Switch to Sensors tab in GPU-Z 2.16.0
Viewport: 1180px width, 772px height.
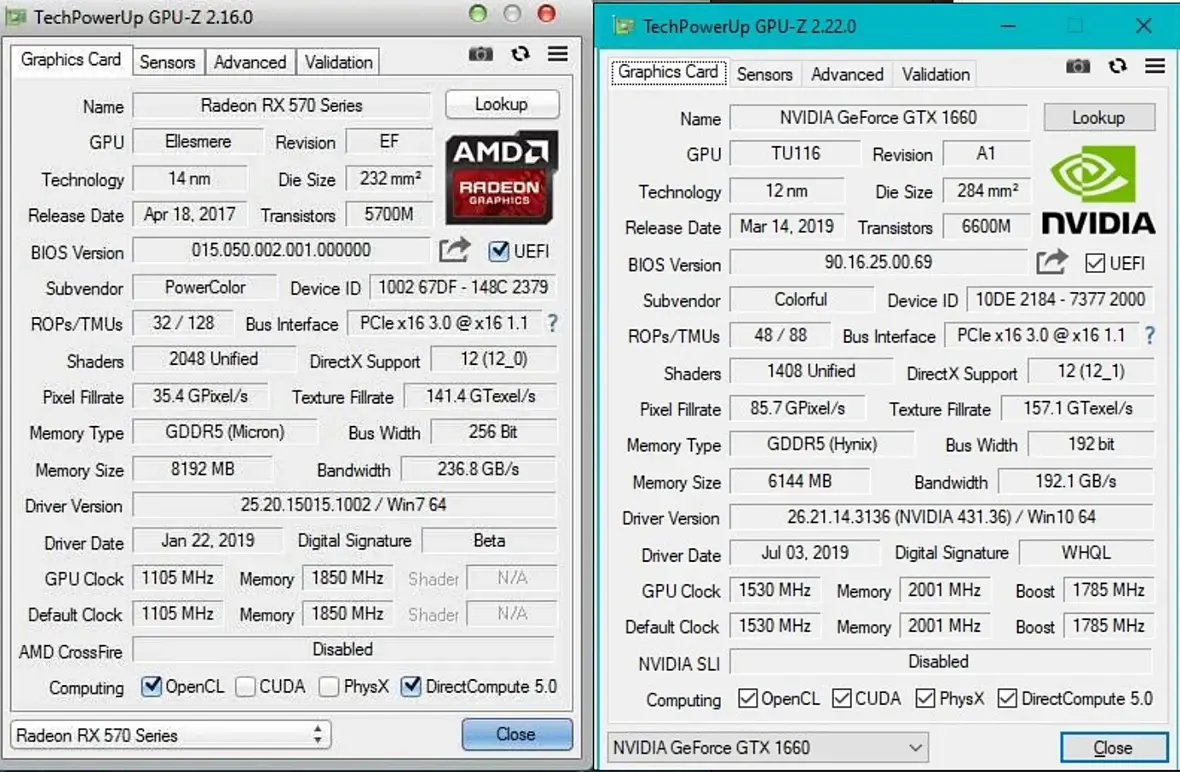point(167,62)
